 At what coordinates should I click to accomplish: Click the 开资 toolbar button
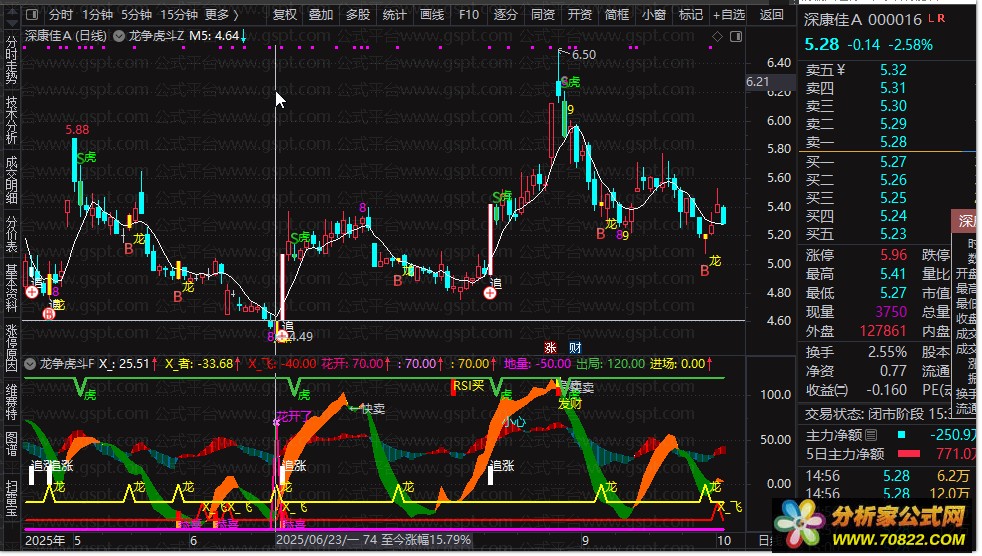579,14
